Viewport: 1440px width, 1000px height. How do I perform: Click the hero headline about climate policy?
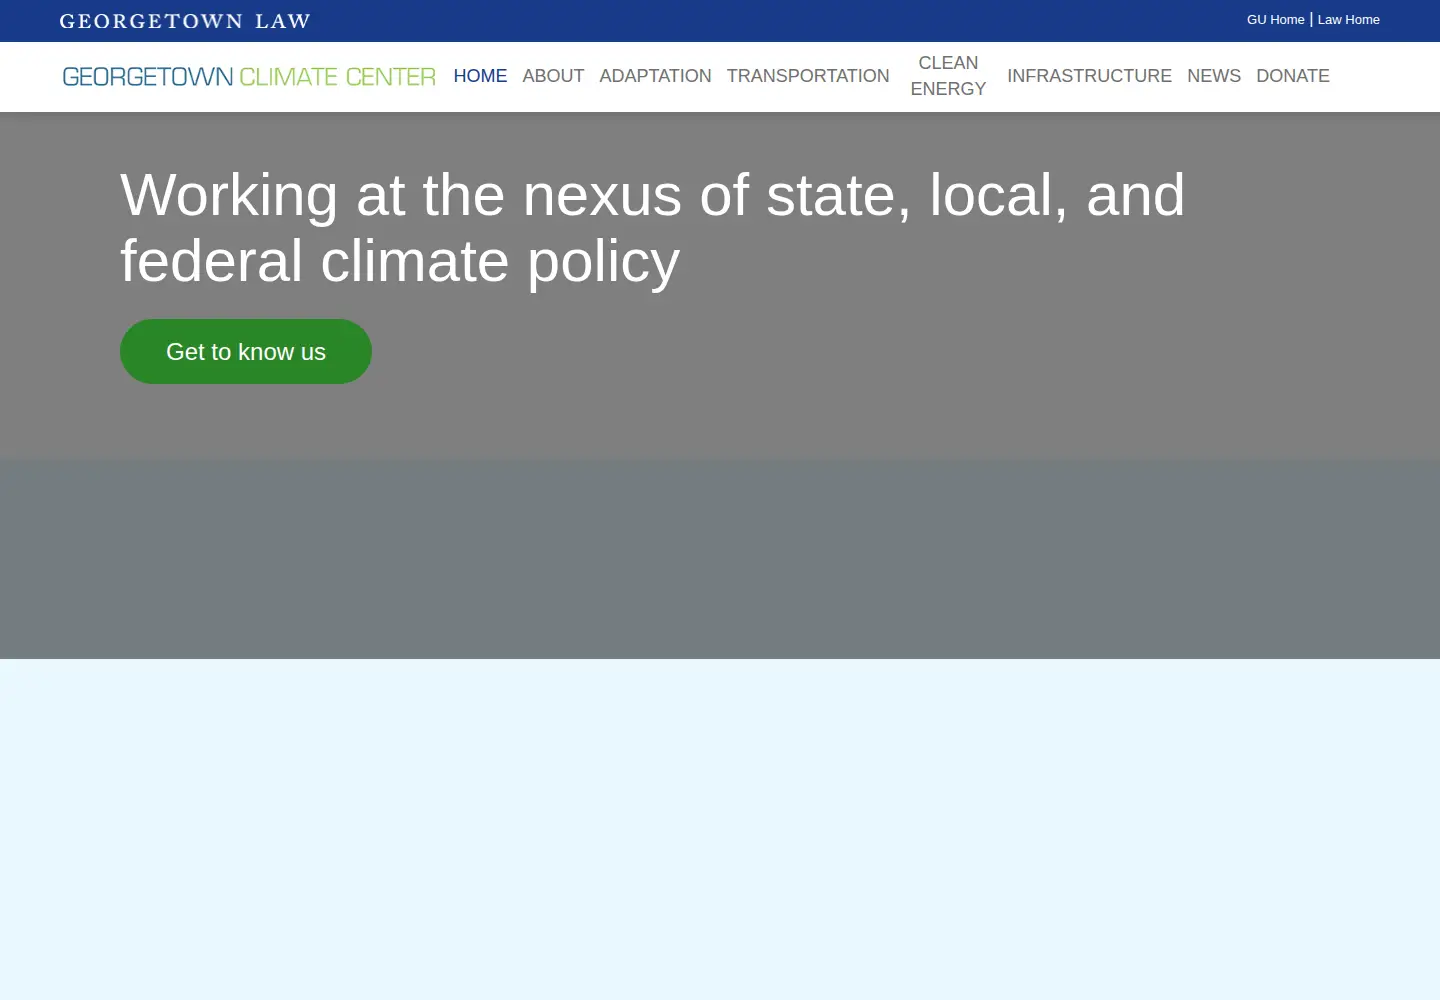[652, 228]
